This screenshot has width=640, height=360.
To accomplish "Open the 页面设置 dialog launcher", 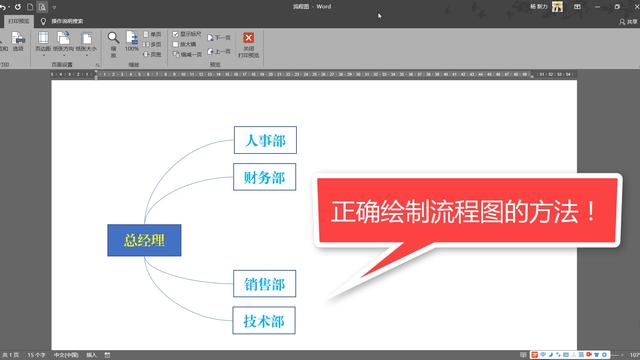I will (98, 65).
